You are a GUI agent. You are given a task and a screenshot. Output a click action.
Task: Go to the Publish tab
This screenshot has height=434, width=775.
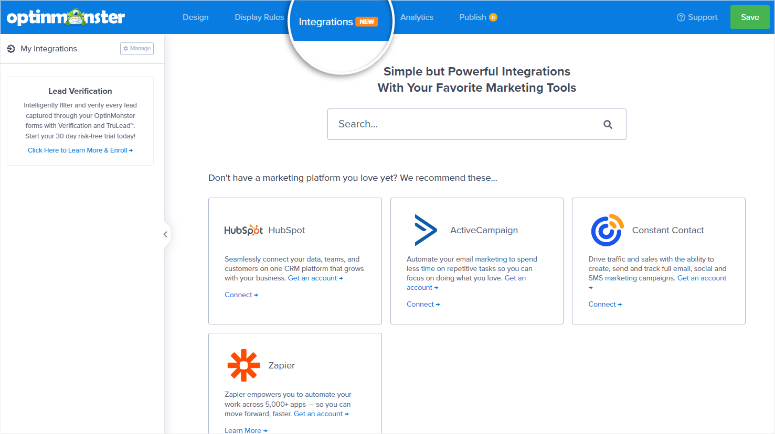click(x=473, y=17)
